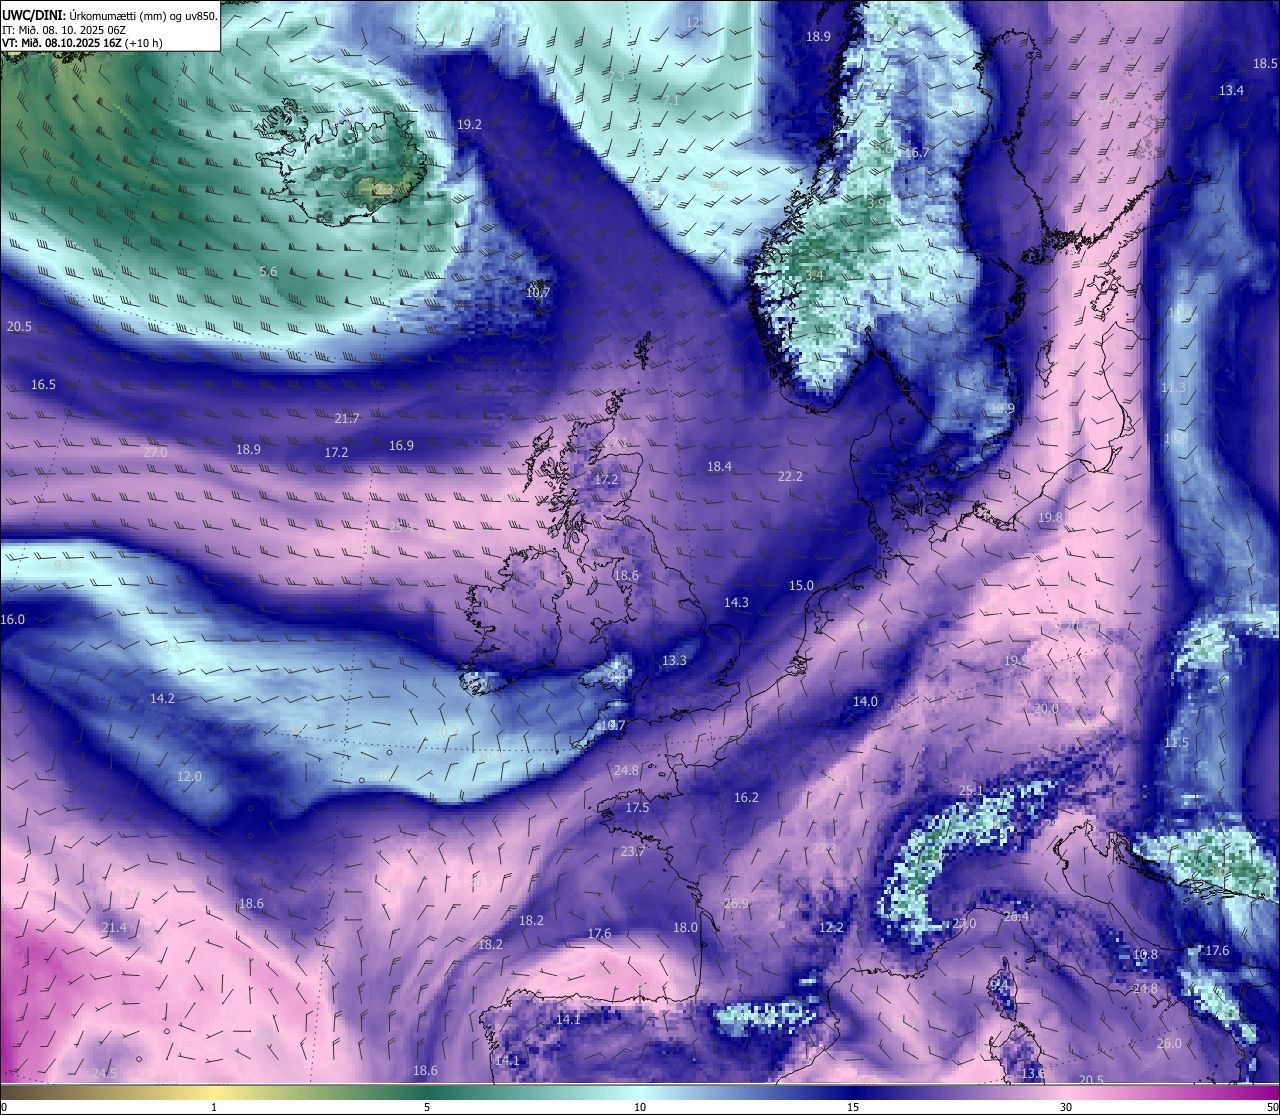Click the 17.5 value over Brittany
This screenshot has height=1115, width=1280.
point(637,808)
